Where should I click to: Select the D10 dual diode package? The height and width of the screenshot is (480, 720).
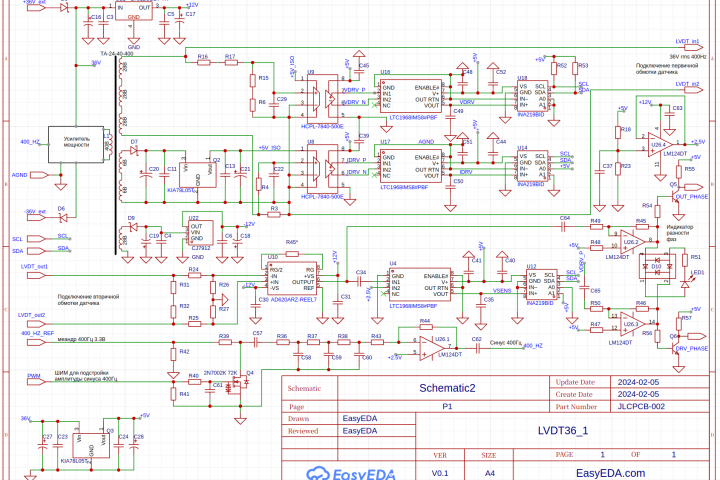tap(657, 266)
